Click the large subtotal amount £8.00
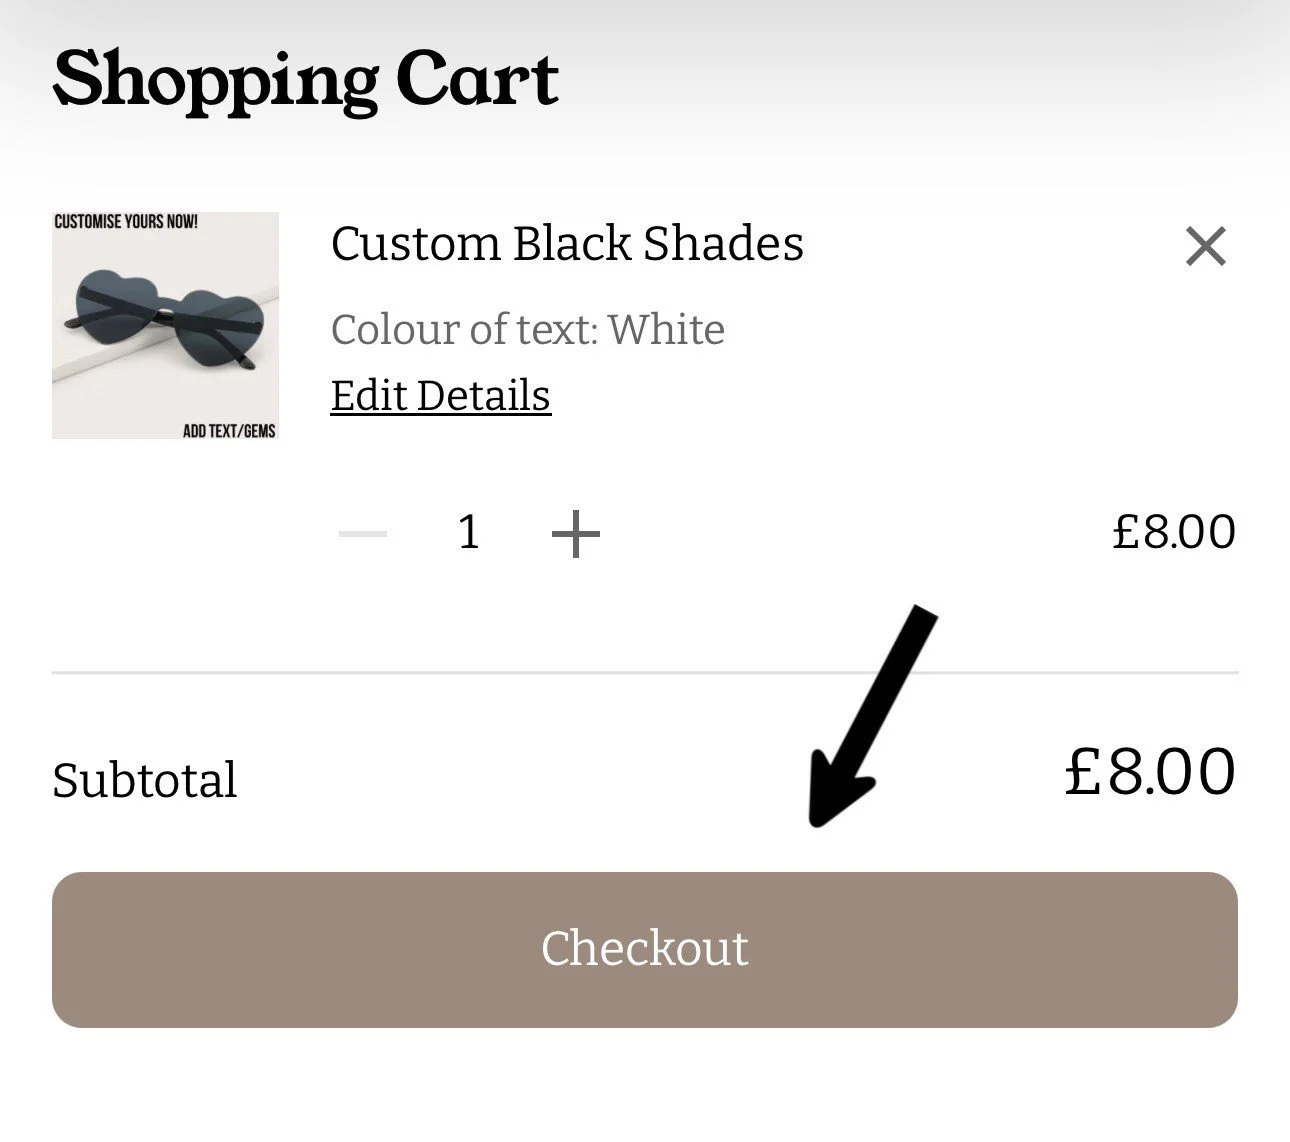The width and height of the screenshot is (1290, 1142). pyautogui.click(x=1149, y=772)
